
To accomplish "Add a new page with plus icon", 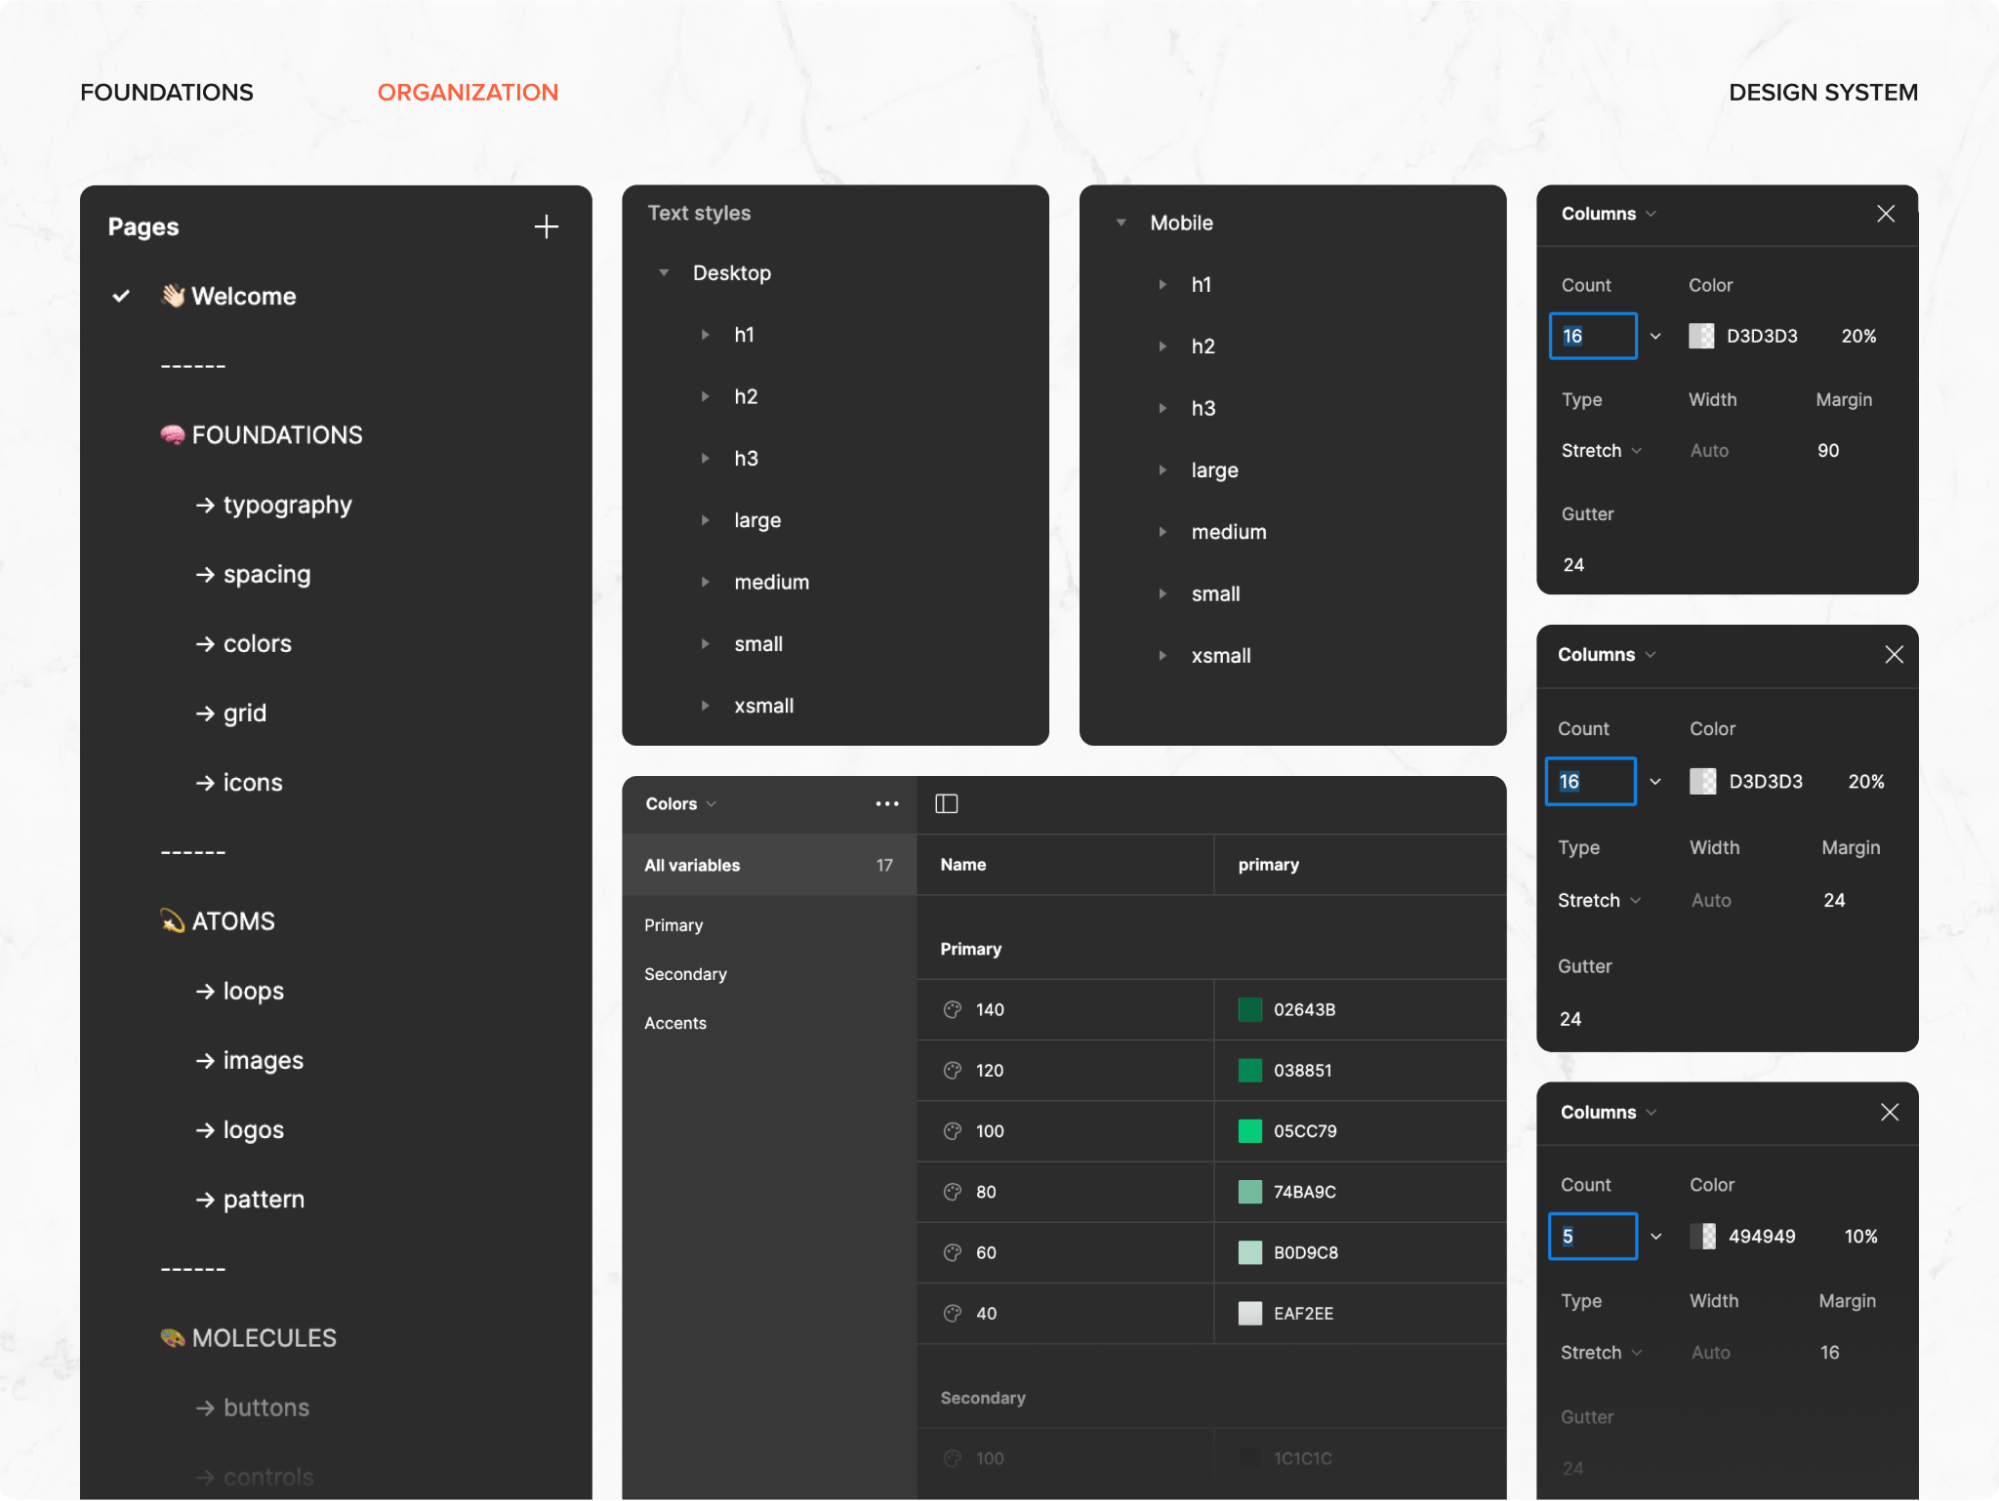I will (546, 227).
